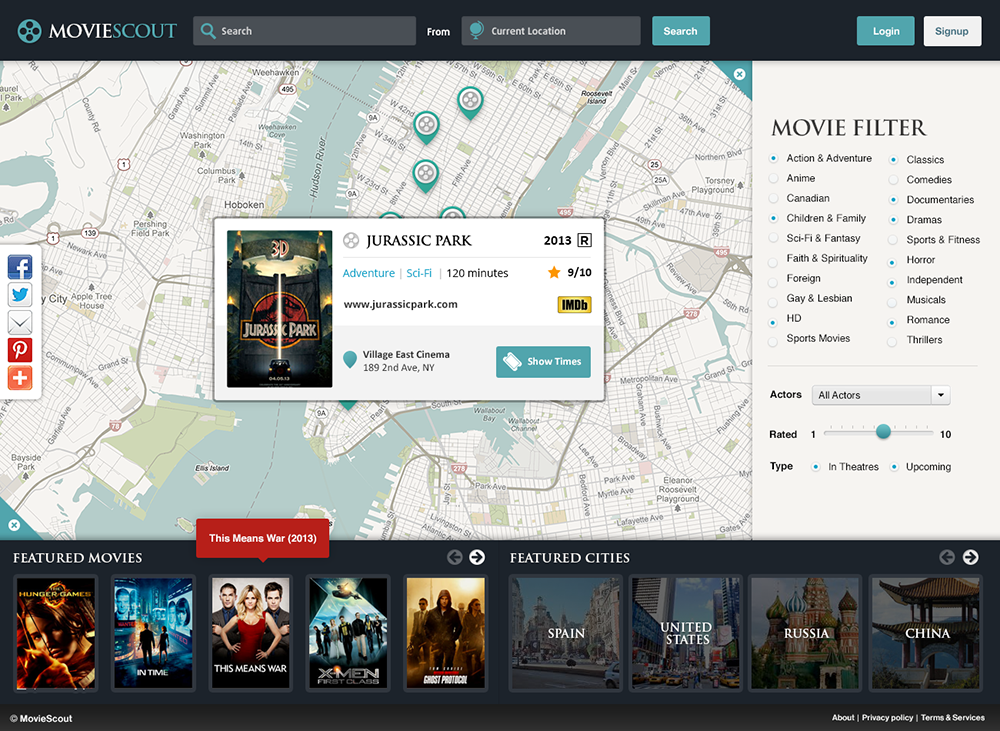The image size is (1000, 731).
Task: Close the map bottom-left corner X
Action: coord(14,525)
